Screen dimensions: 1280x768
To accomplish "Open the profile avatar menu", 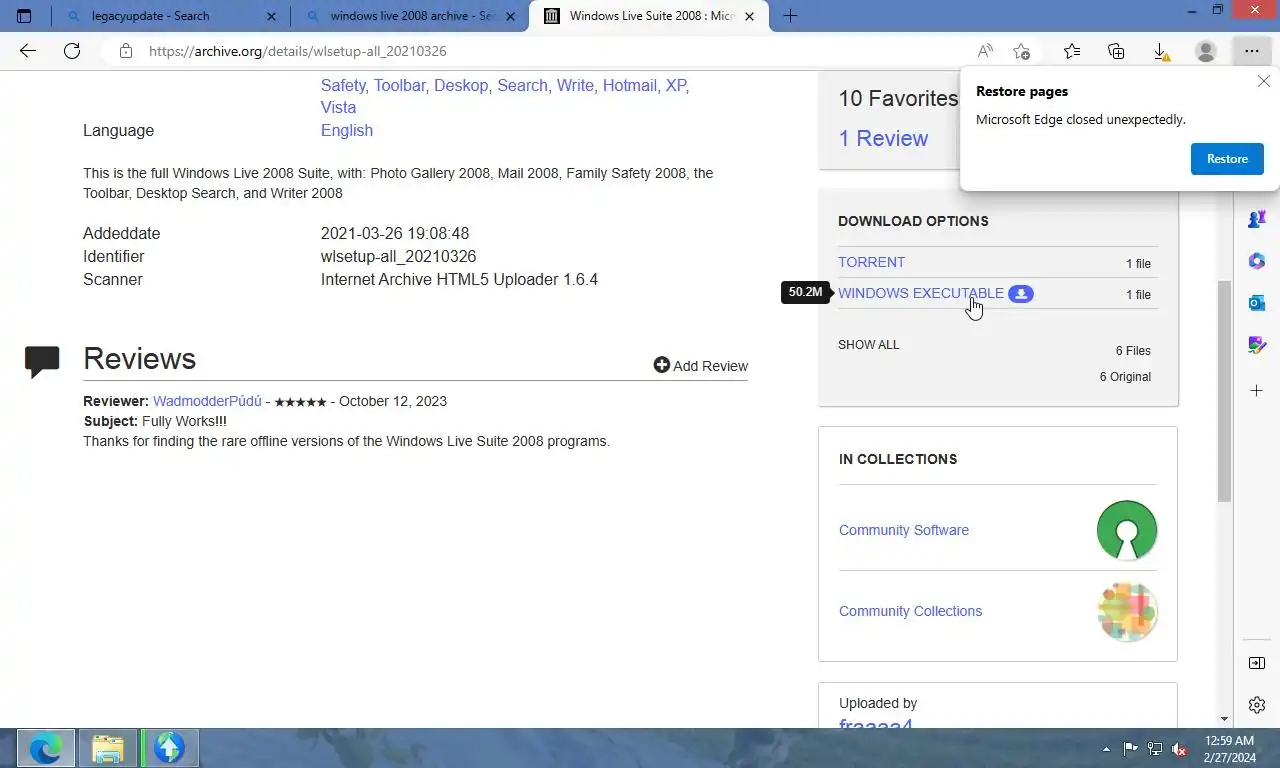I will [1206, 51].
